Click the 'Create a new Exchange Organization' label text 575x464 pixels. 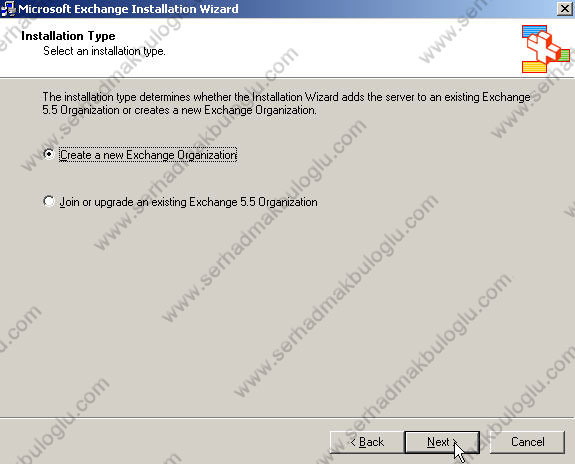tap(148, 155)
